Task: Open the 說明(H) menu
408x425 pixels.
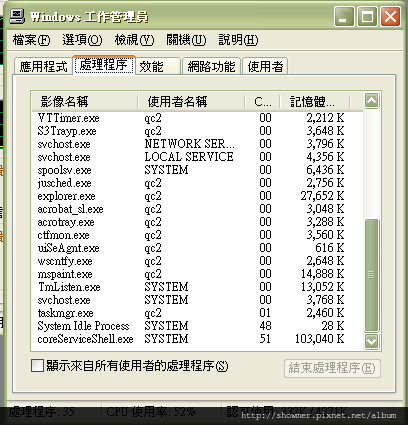Action: pos(238,40)
